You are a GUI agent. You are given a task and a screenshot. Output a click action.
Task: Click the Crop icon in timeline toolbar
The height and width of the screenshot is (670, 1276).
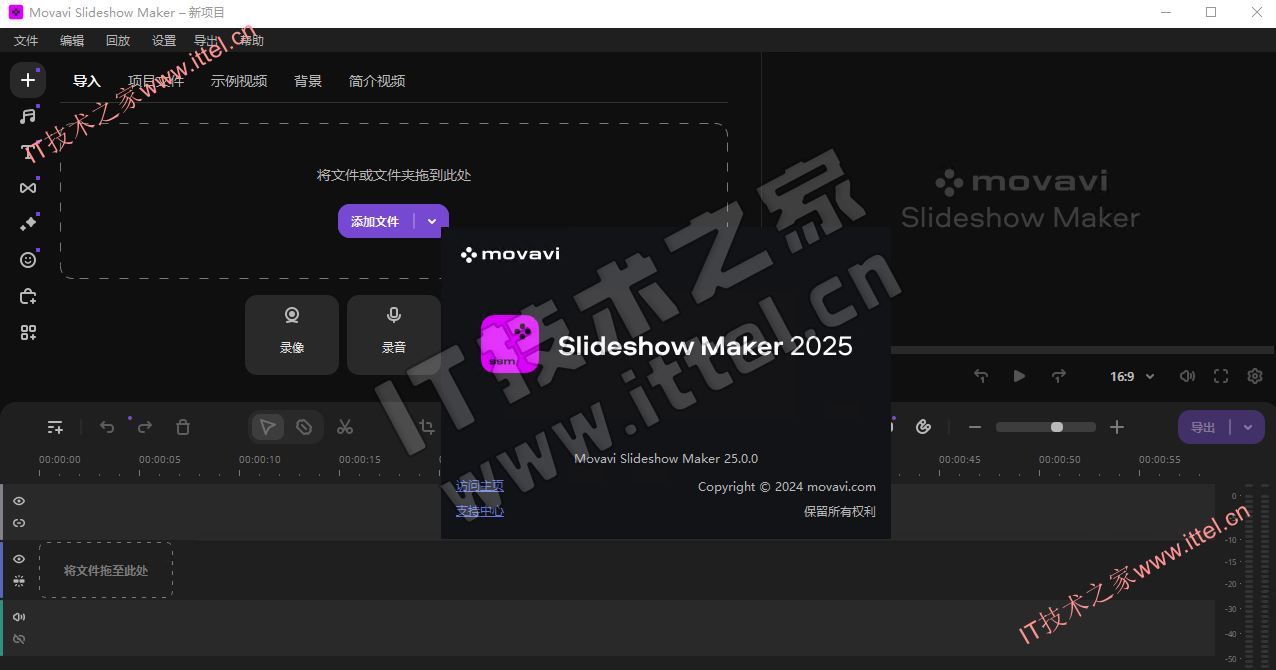[427, 427]
